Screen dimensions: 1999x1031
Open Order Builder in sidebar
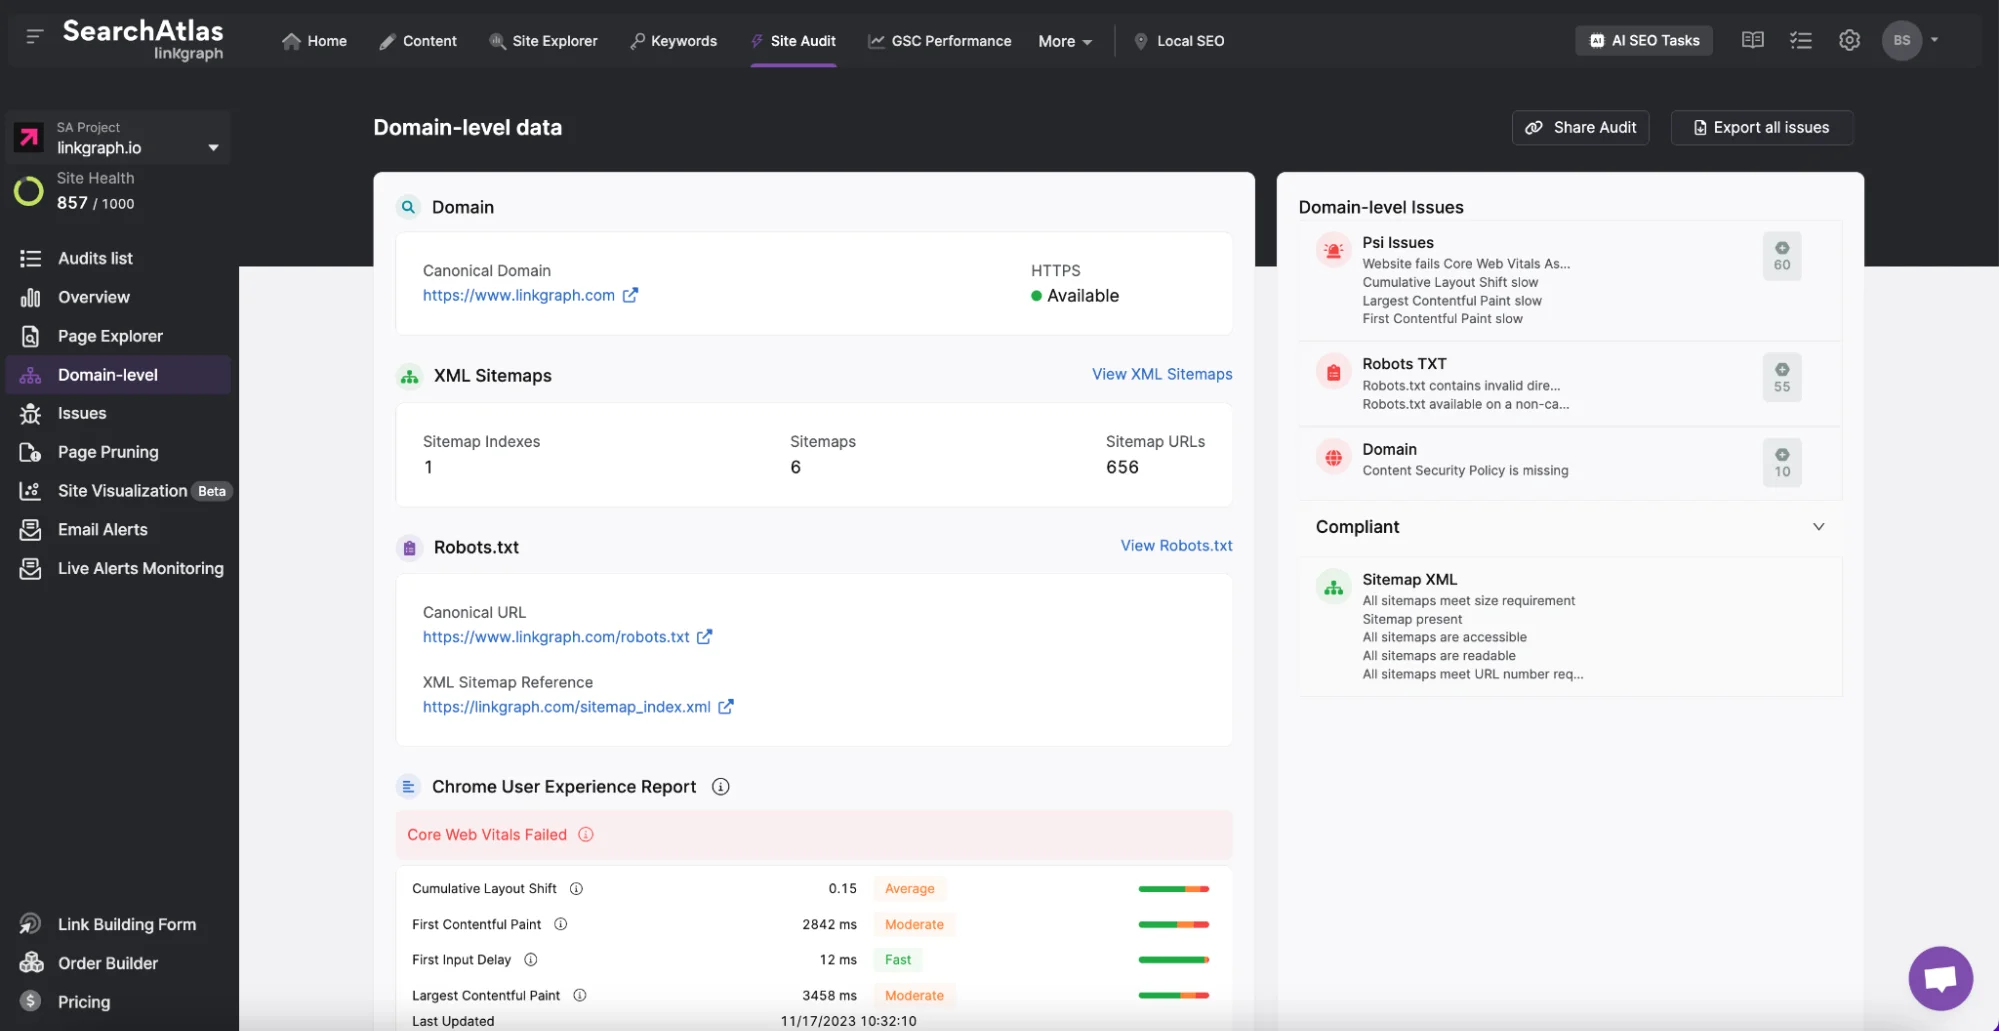[x=118, y=963]
